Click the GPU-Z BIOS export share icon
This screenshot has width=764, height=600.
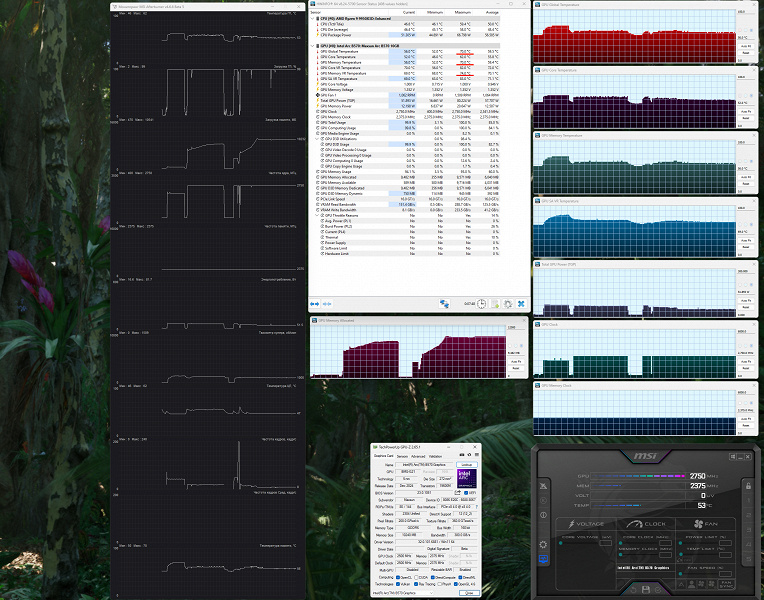pyautogui.click(x=459, y=491)
